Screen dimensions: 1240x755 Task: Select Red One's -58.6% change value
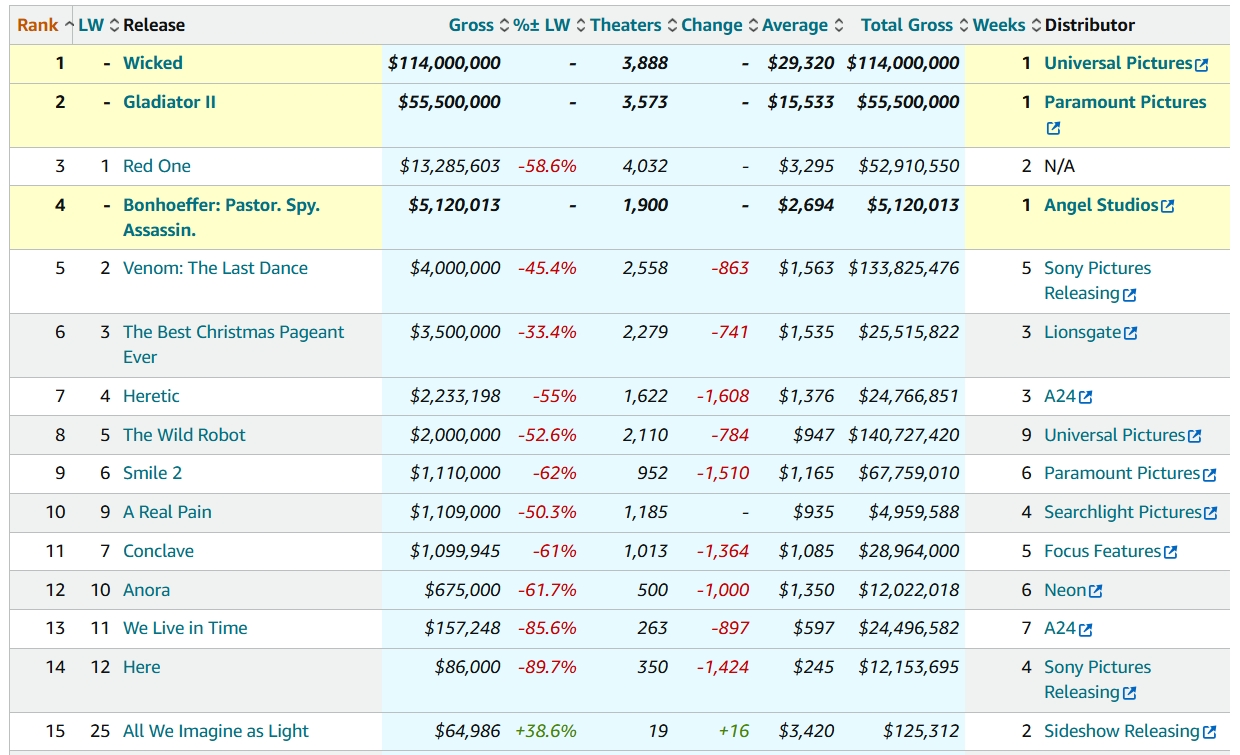pyautogui.click(x=547, y=166)
